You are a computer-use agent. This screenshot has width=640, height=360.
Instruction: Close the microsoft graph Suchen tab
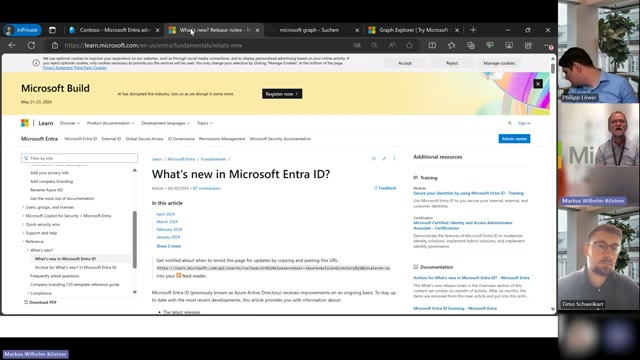357,30
